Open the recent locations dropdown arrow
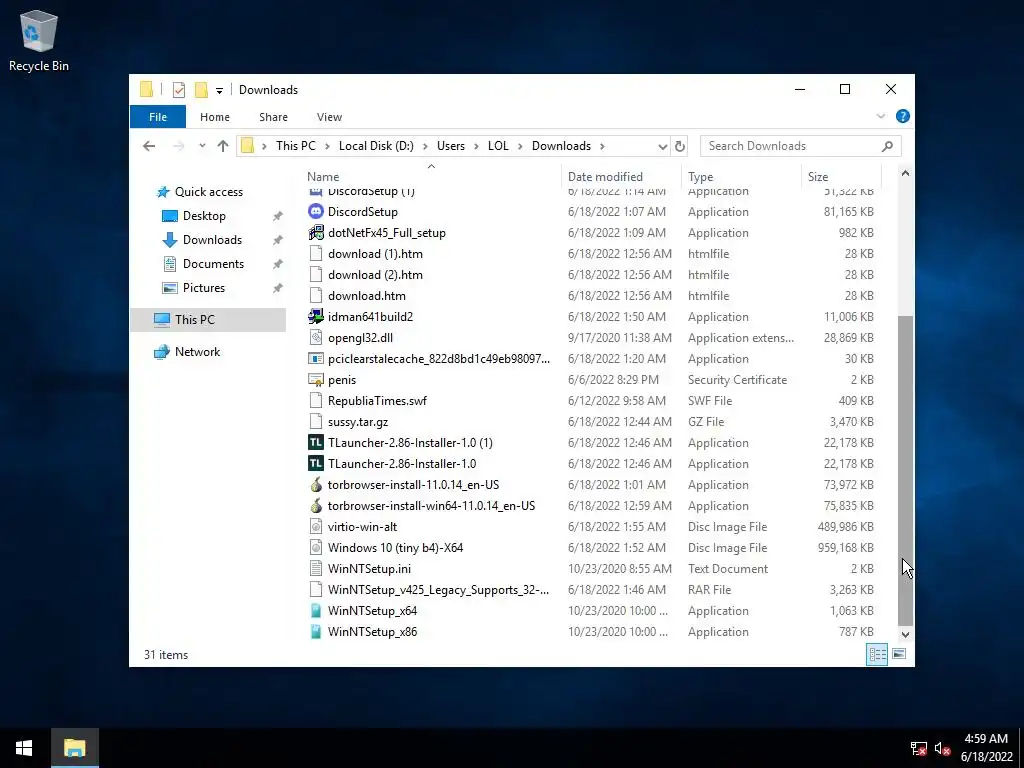This screenshot has height=768, width=1024. coord(202,146)
